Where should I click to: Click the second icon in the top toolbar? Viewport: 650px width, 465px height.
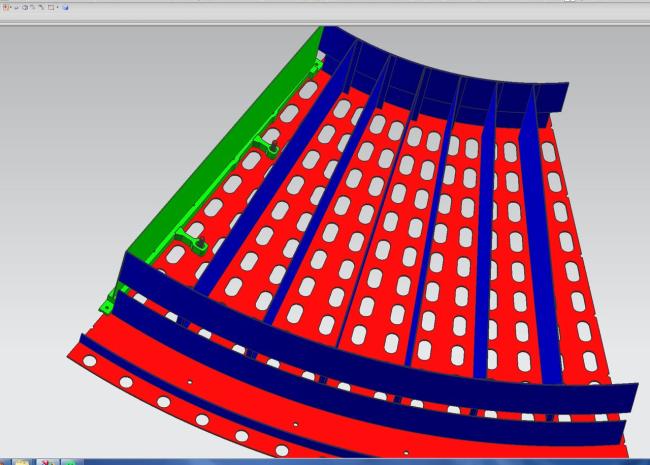pos(16,7)
